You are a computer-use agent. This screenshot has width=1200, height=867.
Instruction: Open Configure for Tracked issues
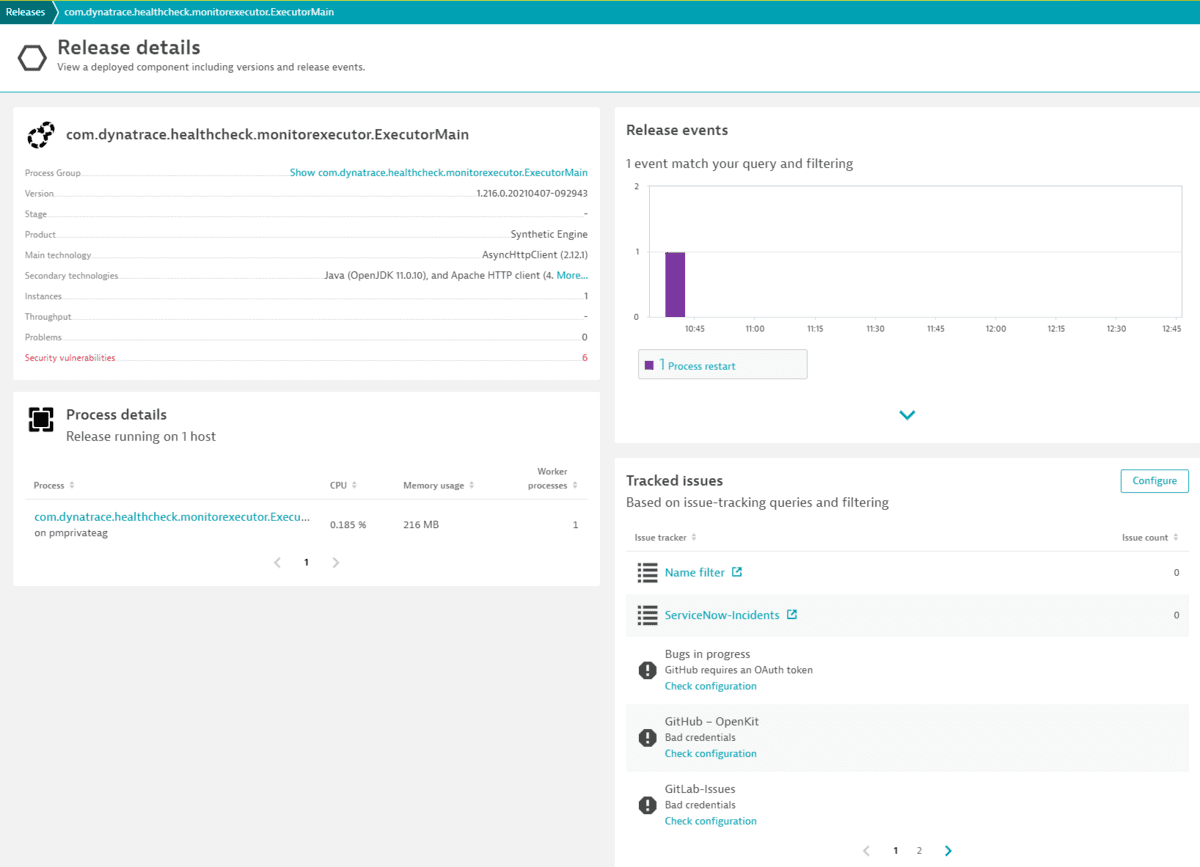coord(1154,481)
